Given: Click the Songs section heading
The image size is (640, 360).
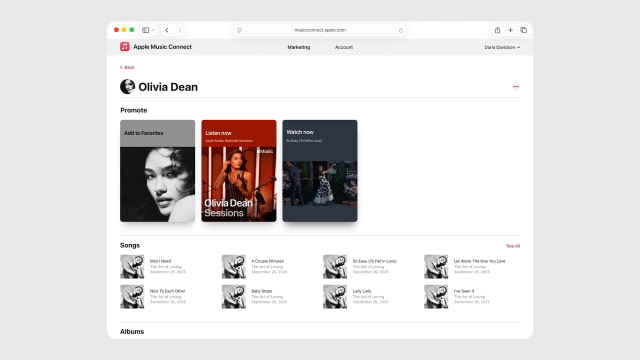Looking at the screenshot, I should coord(130,245).
